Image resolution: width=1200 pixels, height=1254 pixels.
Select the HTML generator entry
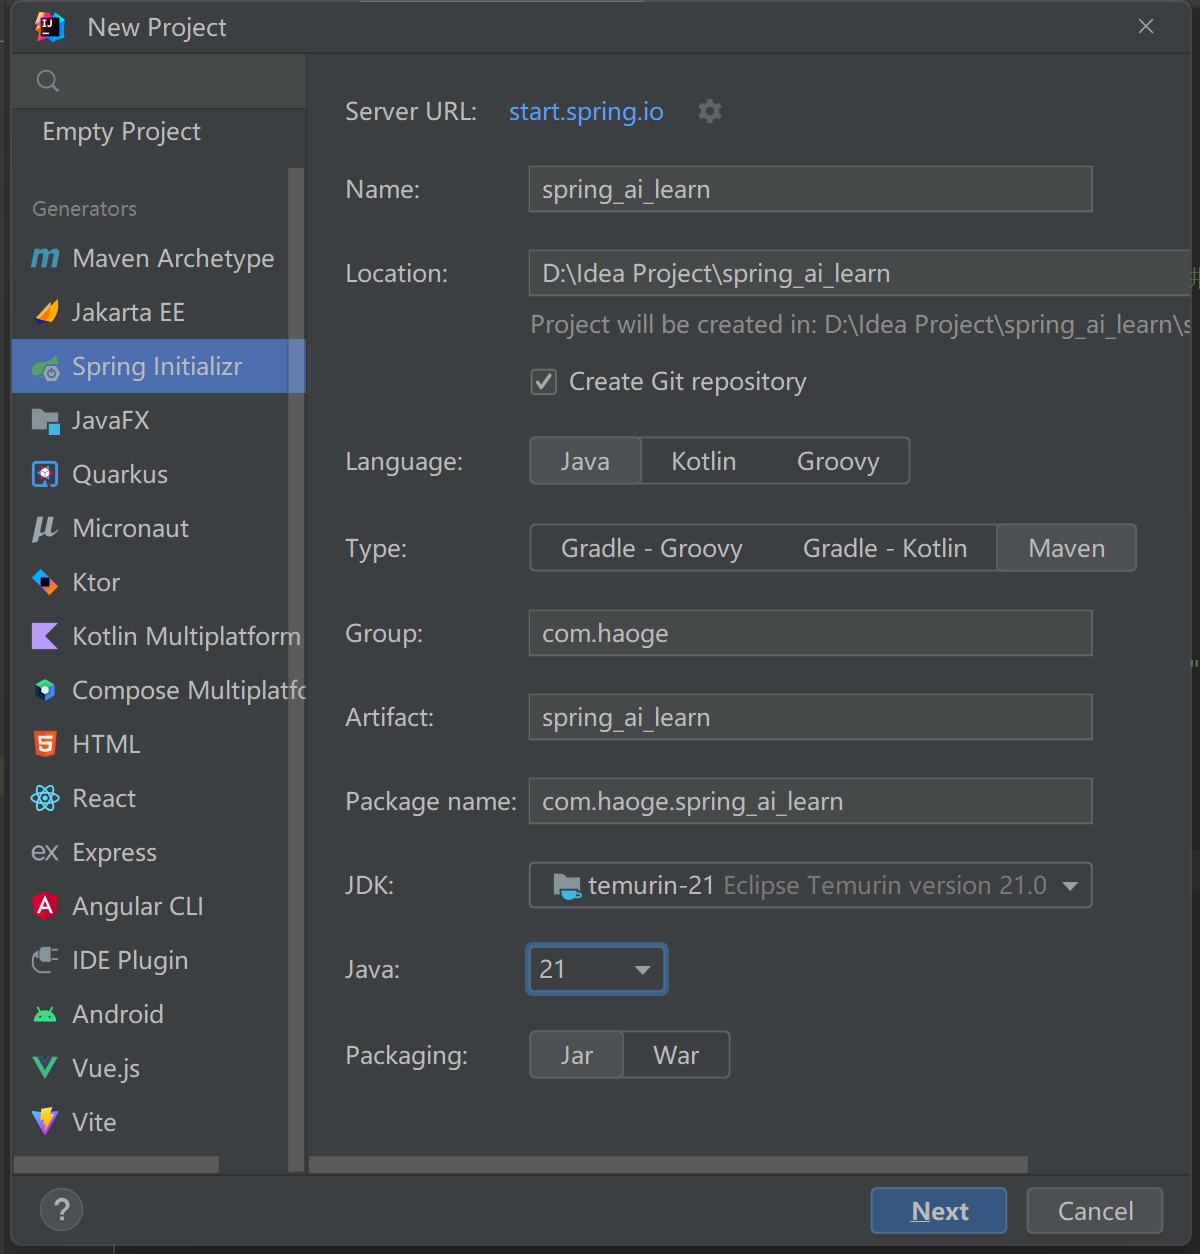pos(150,744)
